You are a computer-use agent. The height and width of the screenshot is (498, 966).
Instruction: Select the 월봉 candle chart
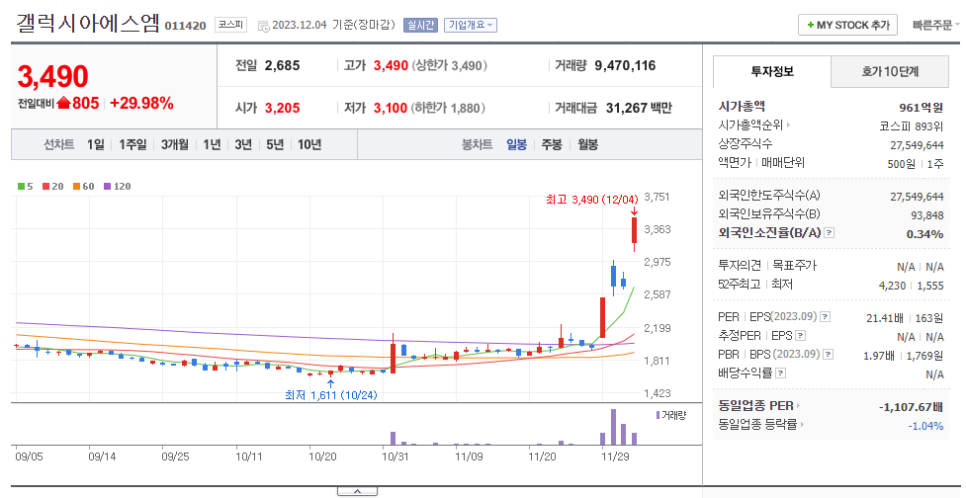coord(587,145)
